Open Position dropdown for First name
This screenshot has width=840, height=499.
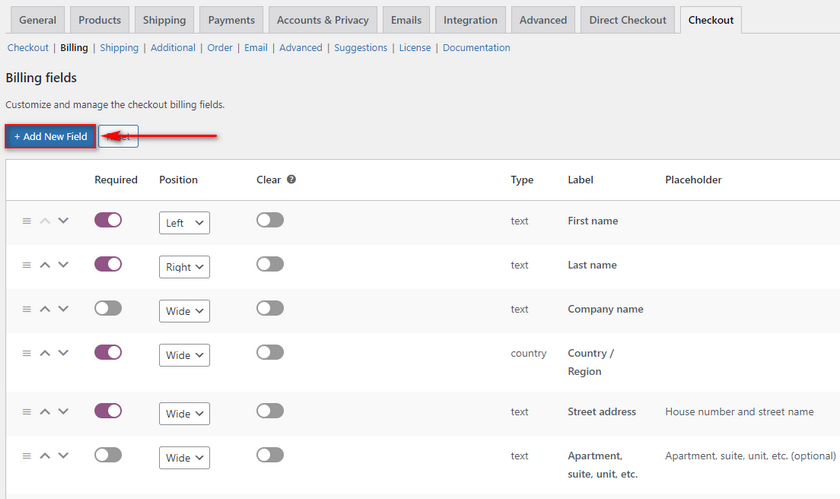coord(184,223)
